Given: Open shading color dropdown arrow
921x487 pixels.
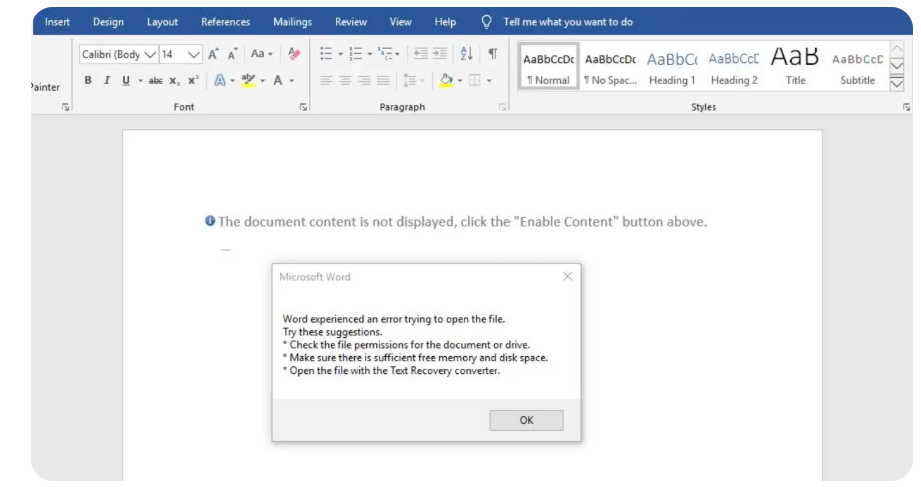Looking at the screenshot, I should pos(460,80).
